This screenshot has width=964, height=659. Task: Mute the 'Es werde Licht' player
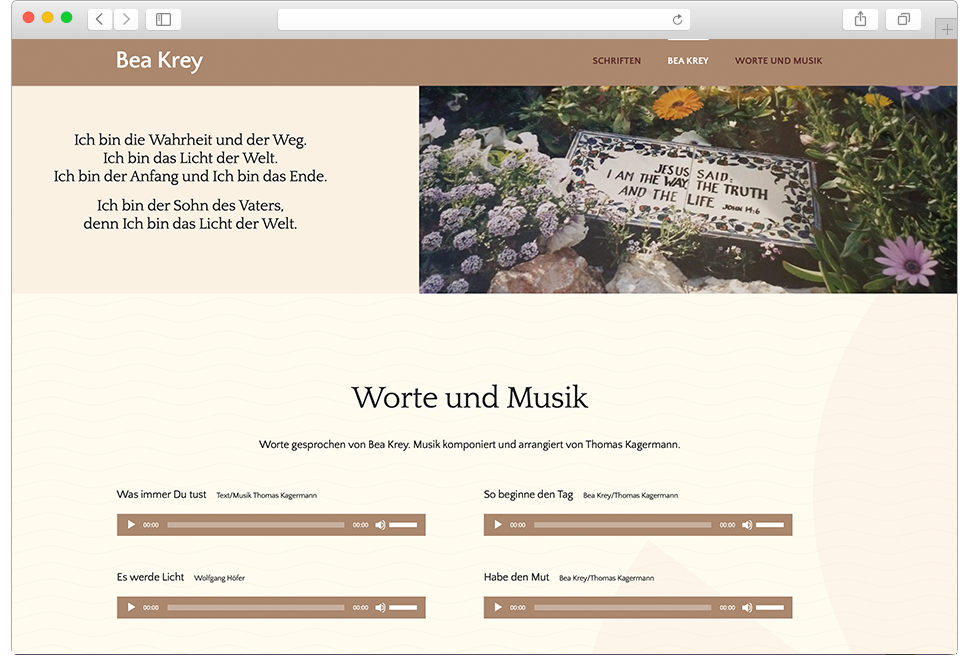click(x=380, y=607)
